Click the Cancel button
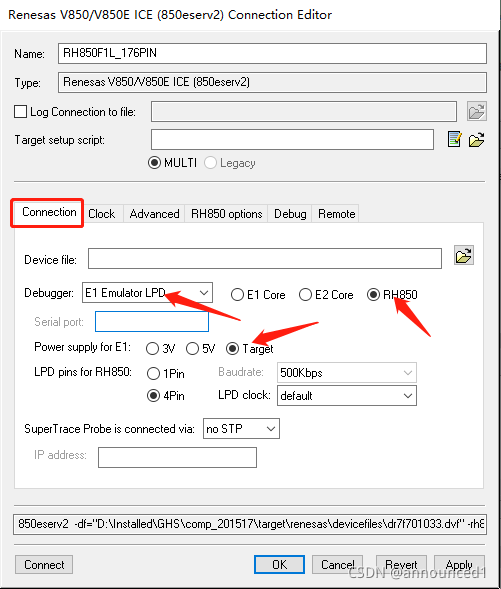The image size is (501, 589). [337, 565]
